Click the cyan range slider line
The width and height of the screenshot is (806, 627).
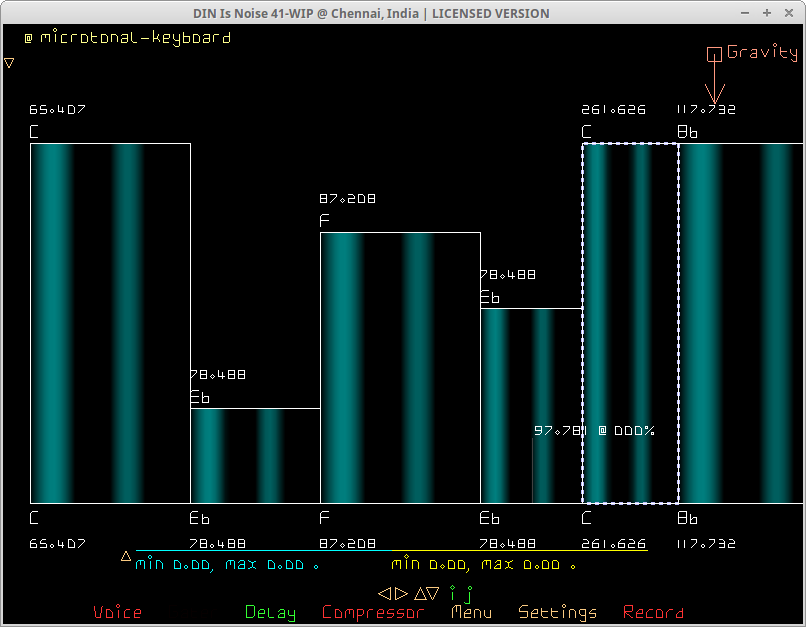click(260, 550)
